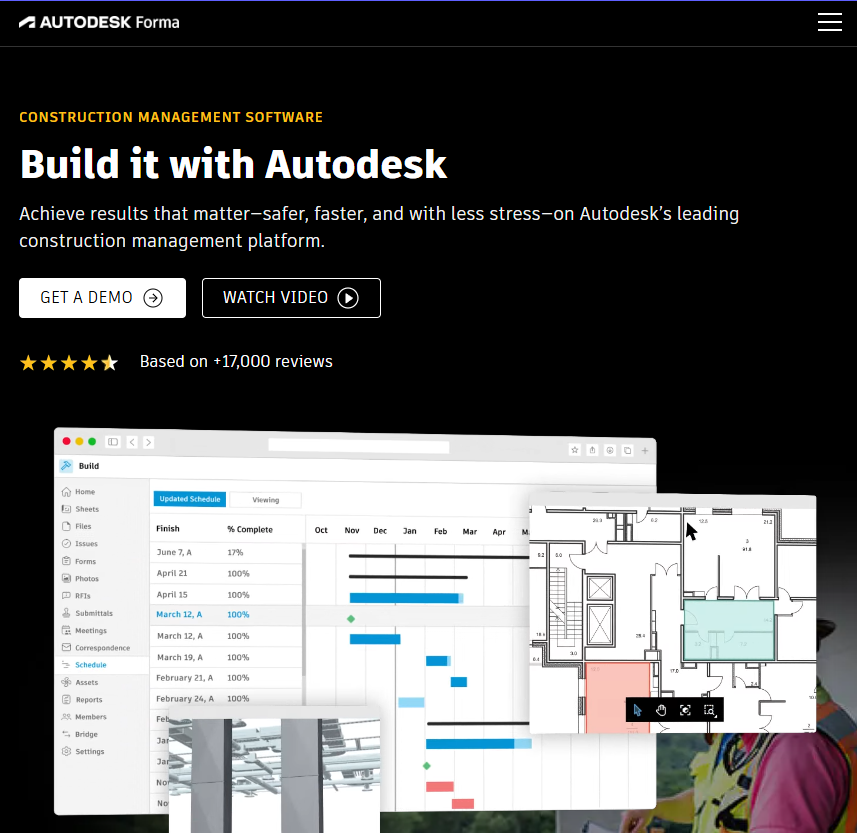857x833 pixels.
Task: Select the pan hand tool in floor plan toolbar
Action: point(661,710)
